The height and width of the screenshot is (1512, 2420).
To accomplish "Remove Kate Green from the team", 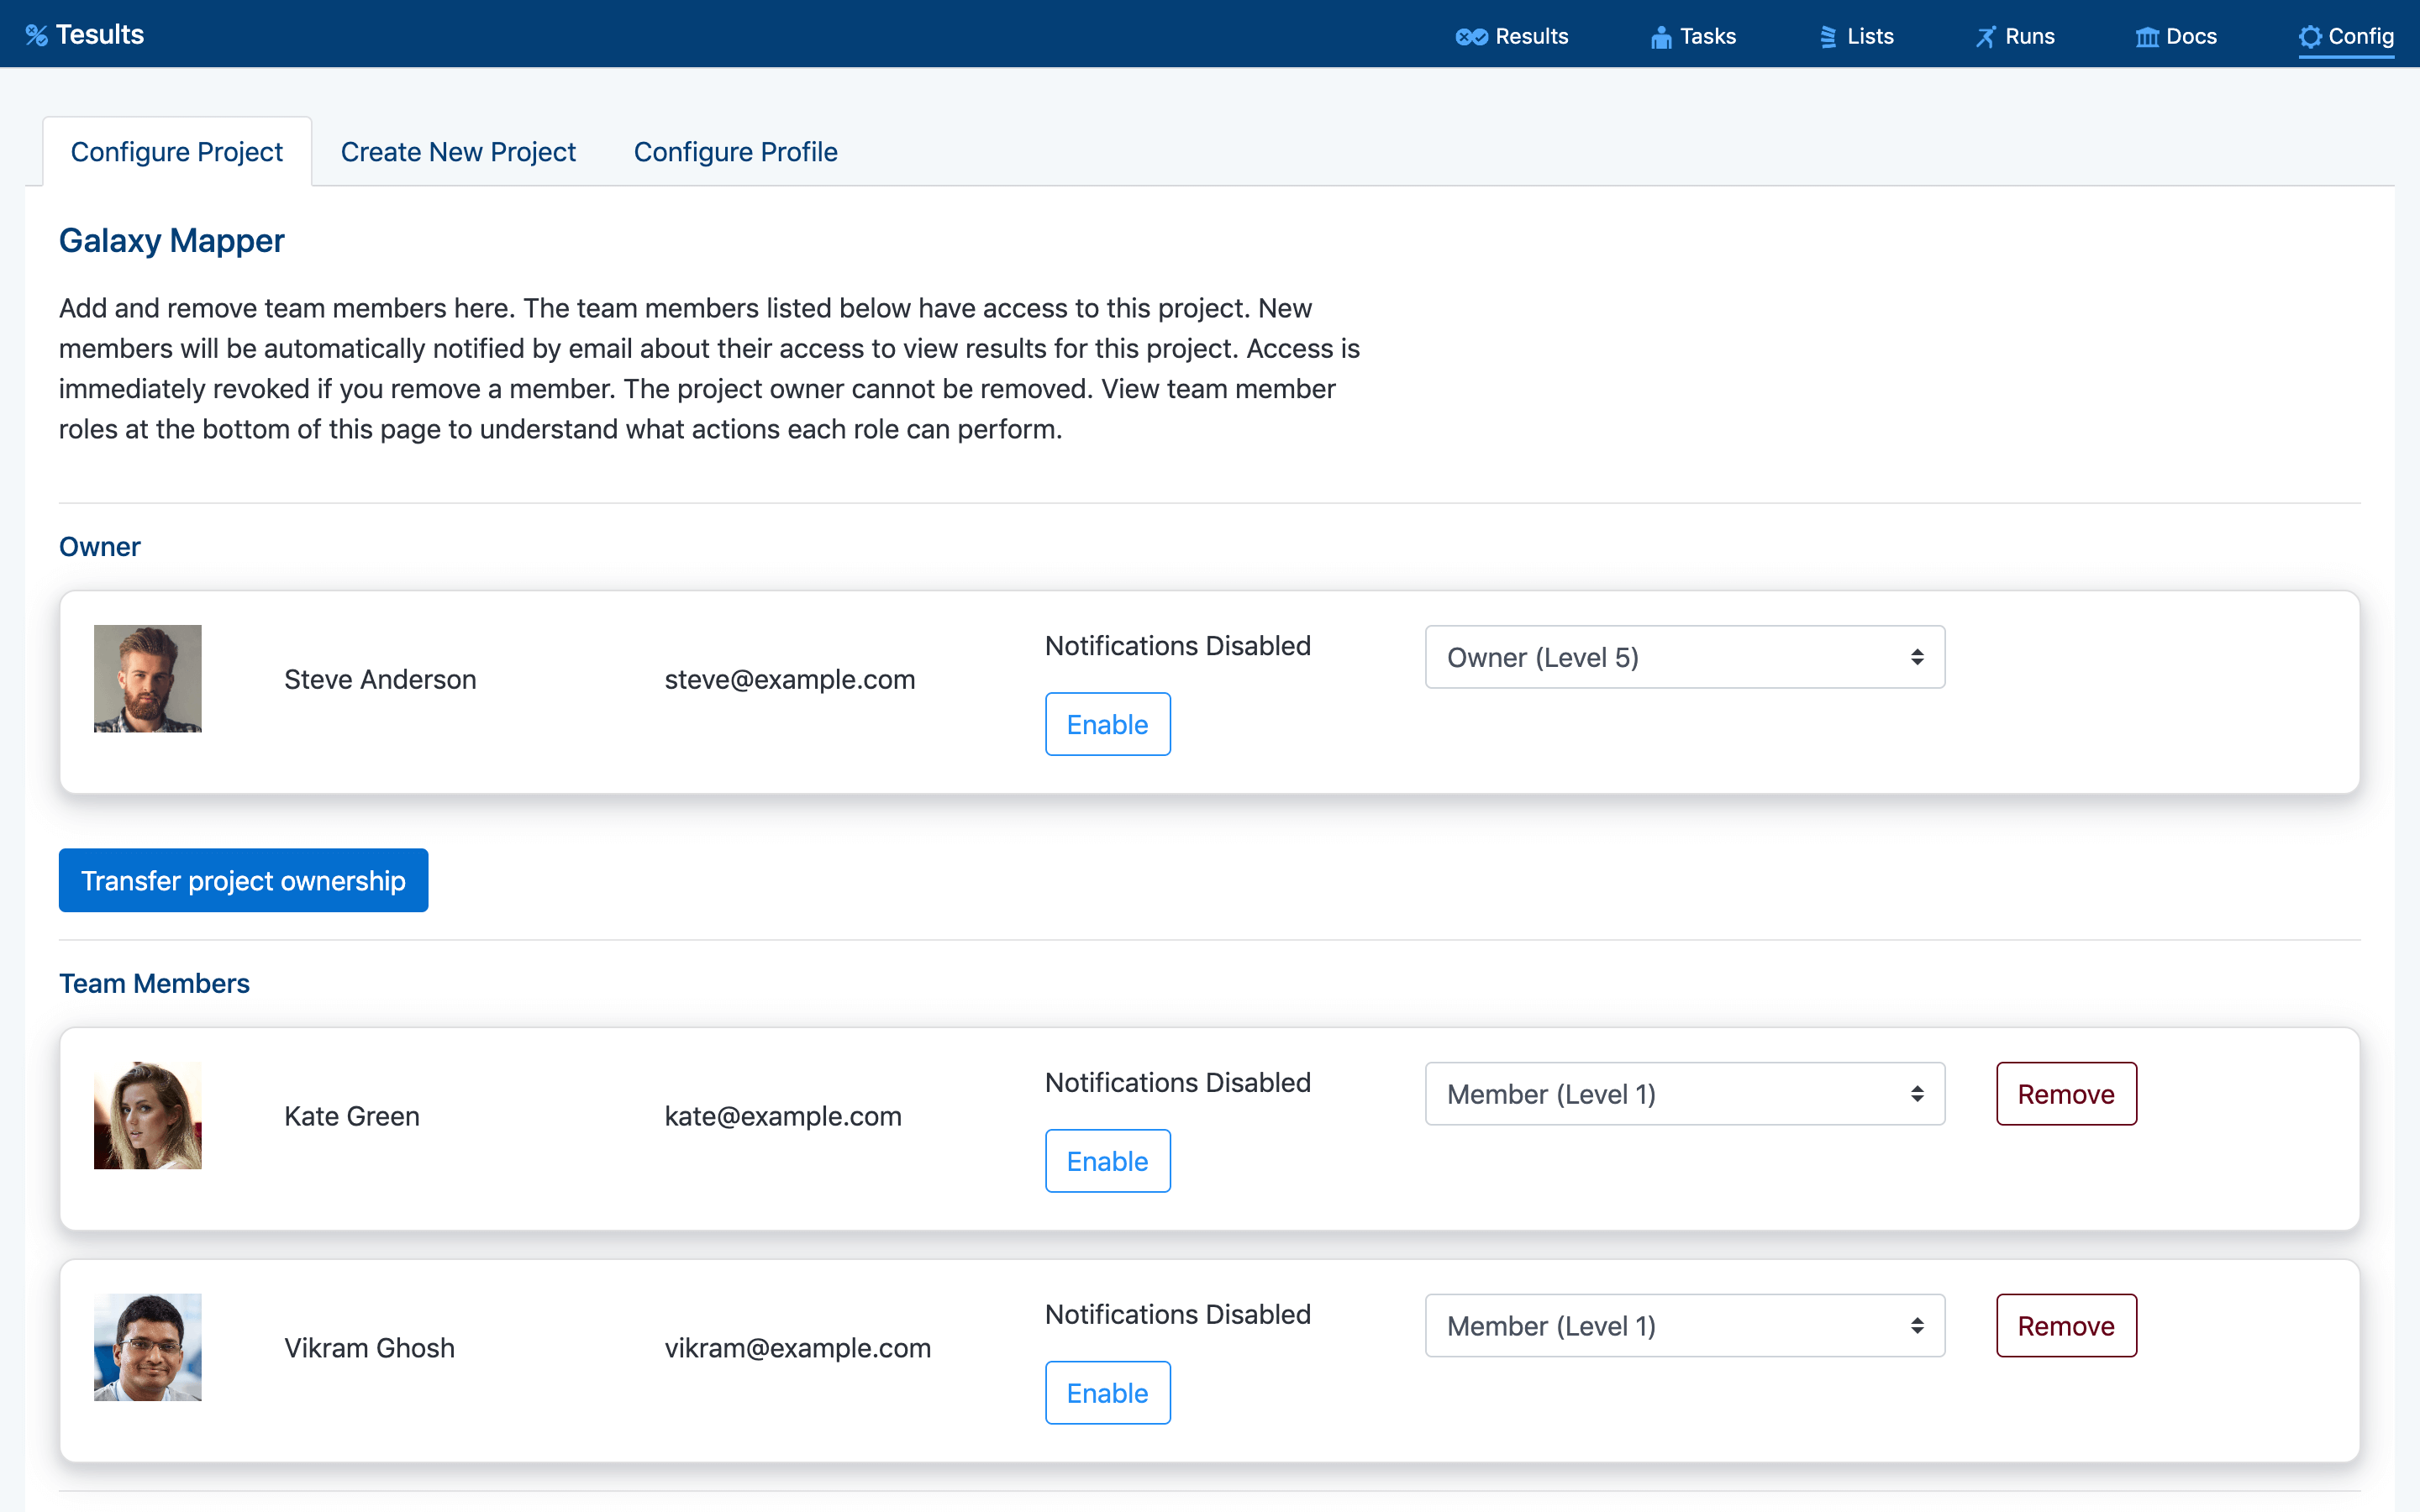I will (2066, 1094).
